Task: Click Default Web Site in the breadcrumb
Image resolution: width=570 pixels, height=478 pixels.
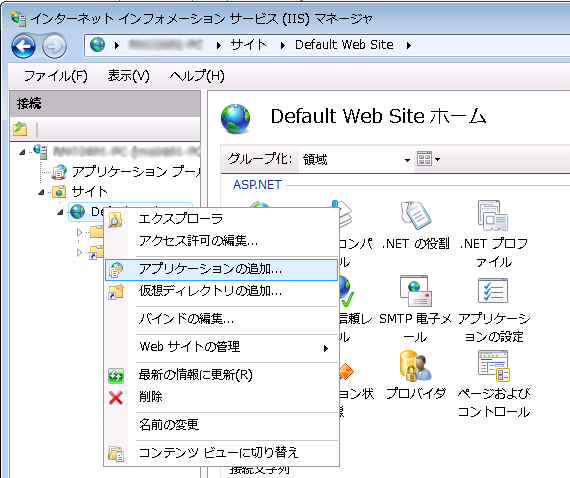Action: pos(344,45)
